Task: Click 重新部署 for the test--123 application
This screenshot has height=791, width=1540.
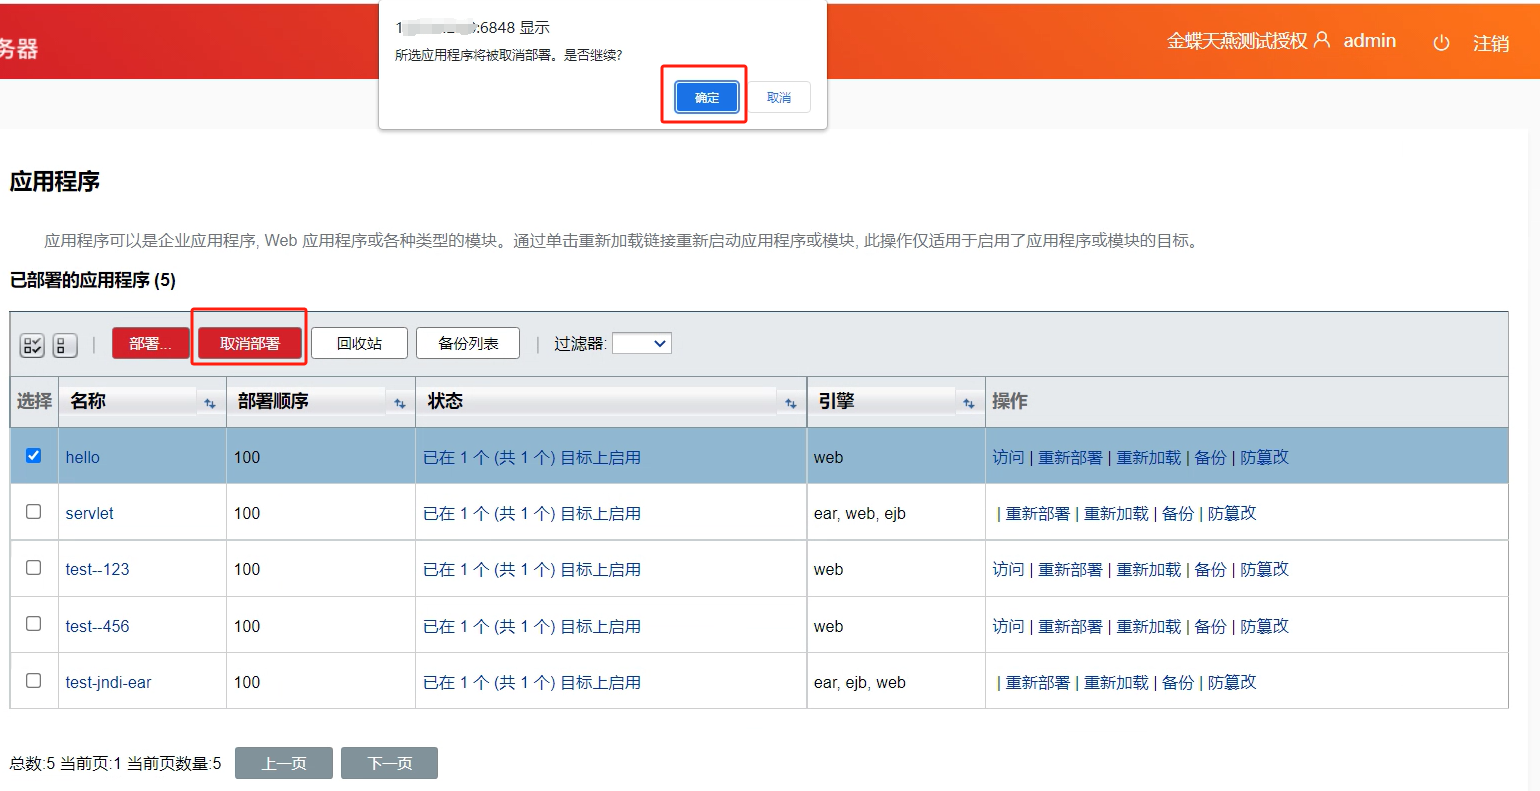Action: (x=1070, y=569)
